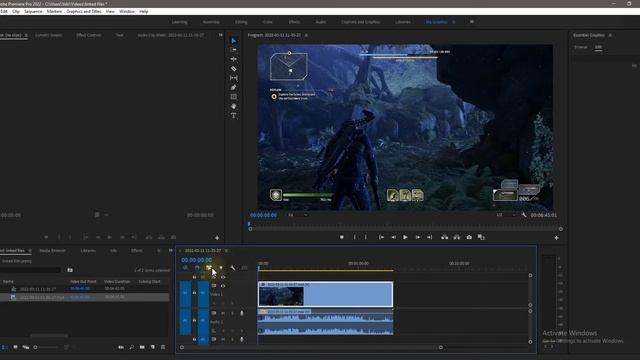The height and width of the screenshot is (360, 640).
Task: Open the Clip menu
Action: [x=16, y=11]
